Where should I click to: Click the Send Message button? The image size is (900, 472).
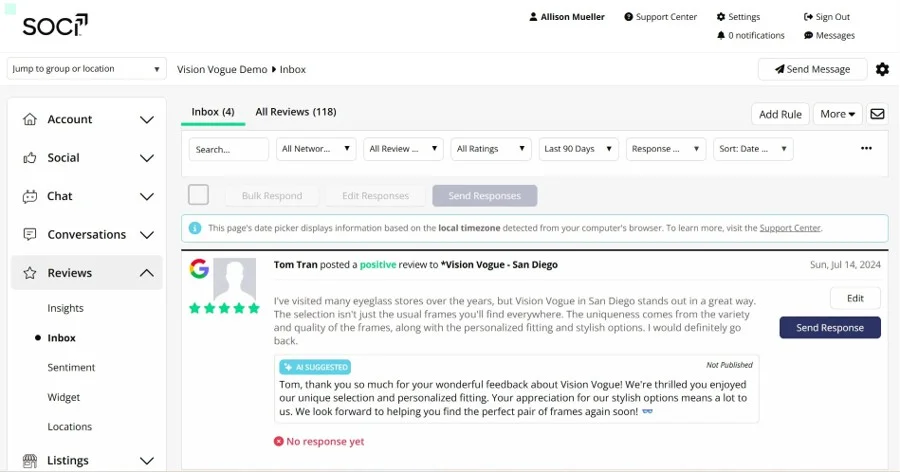point(812,69)
